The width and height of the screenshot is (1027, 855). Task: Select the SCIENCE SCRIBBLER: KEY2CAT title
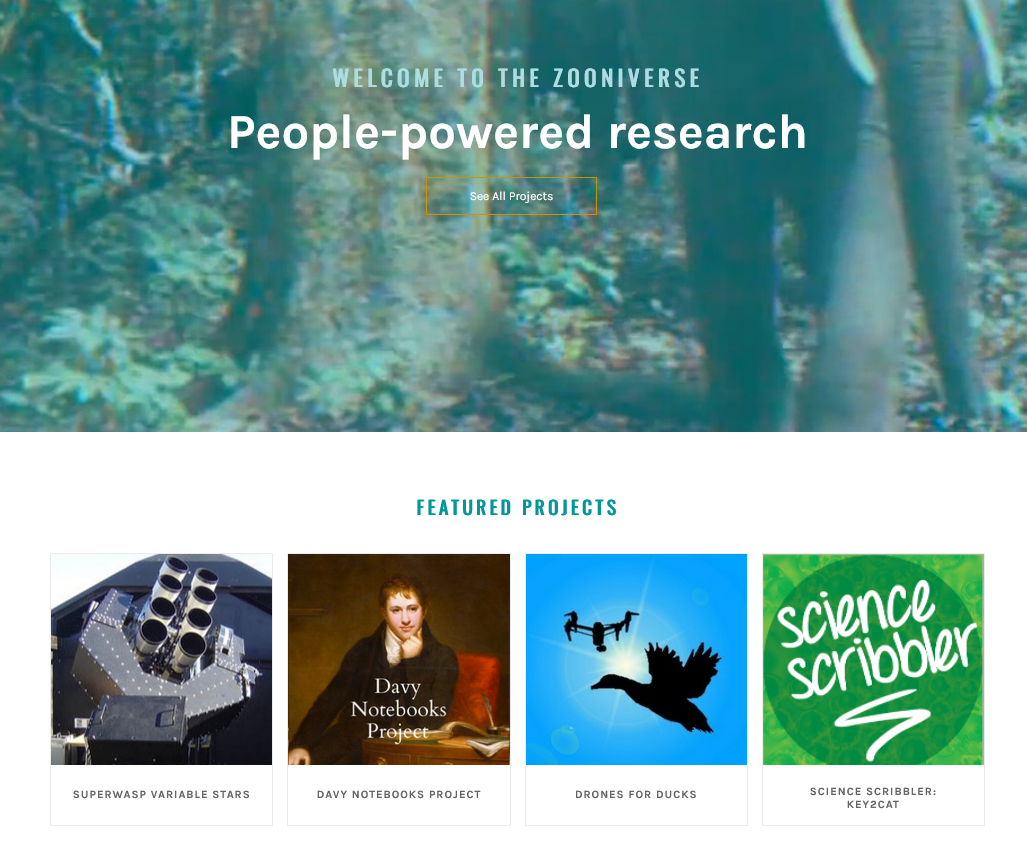(x=873, y=798)
